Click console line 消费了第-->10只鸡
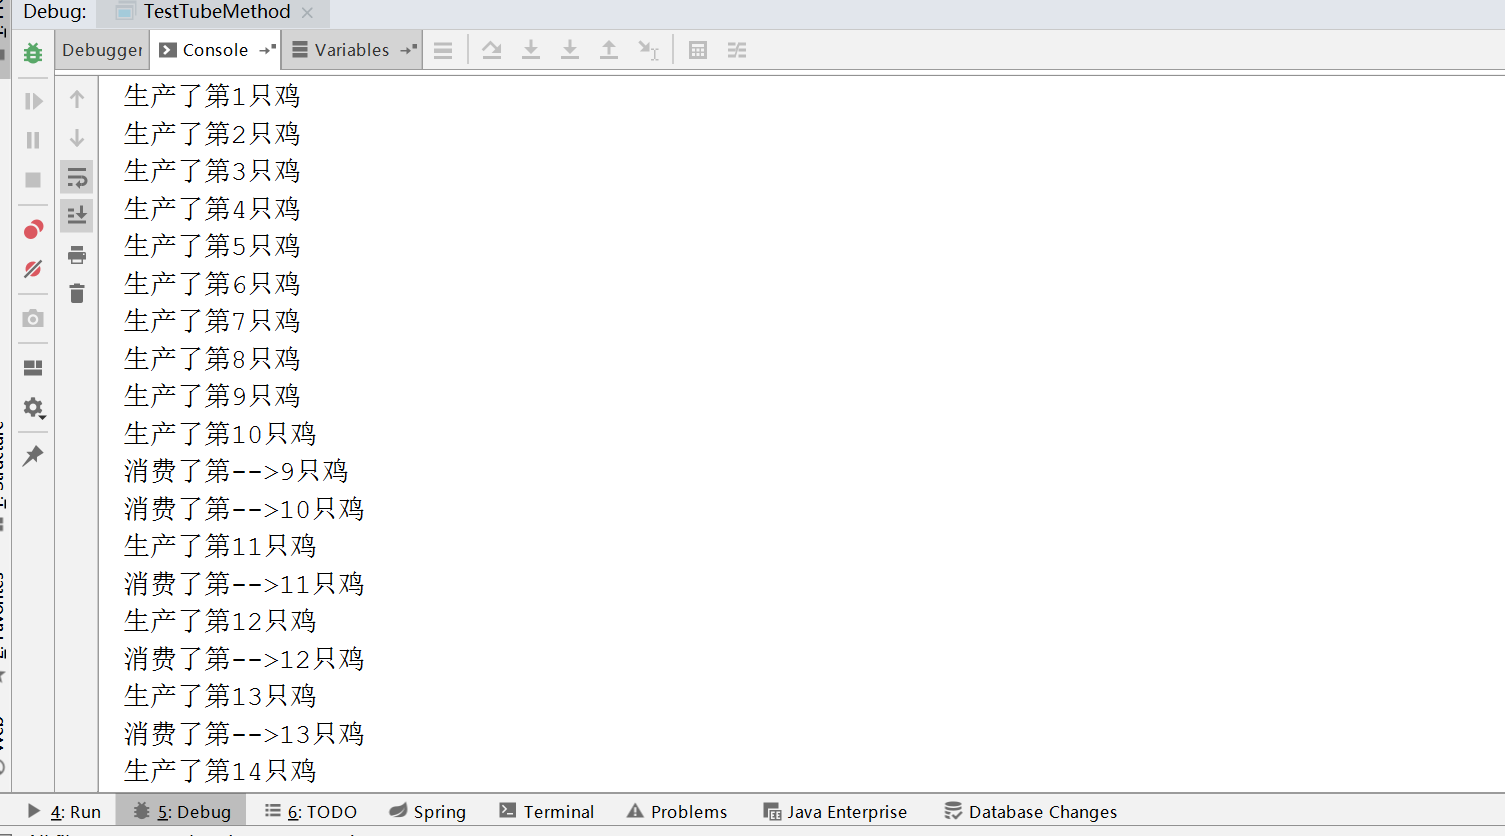The width and height of the screenshot is (1505, 836). pos(244,509)
